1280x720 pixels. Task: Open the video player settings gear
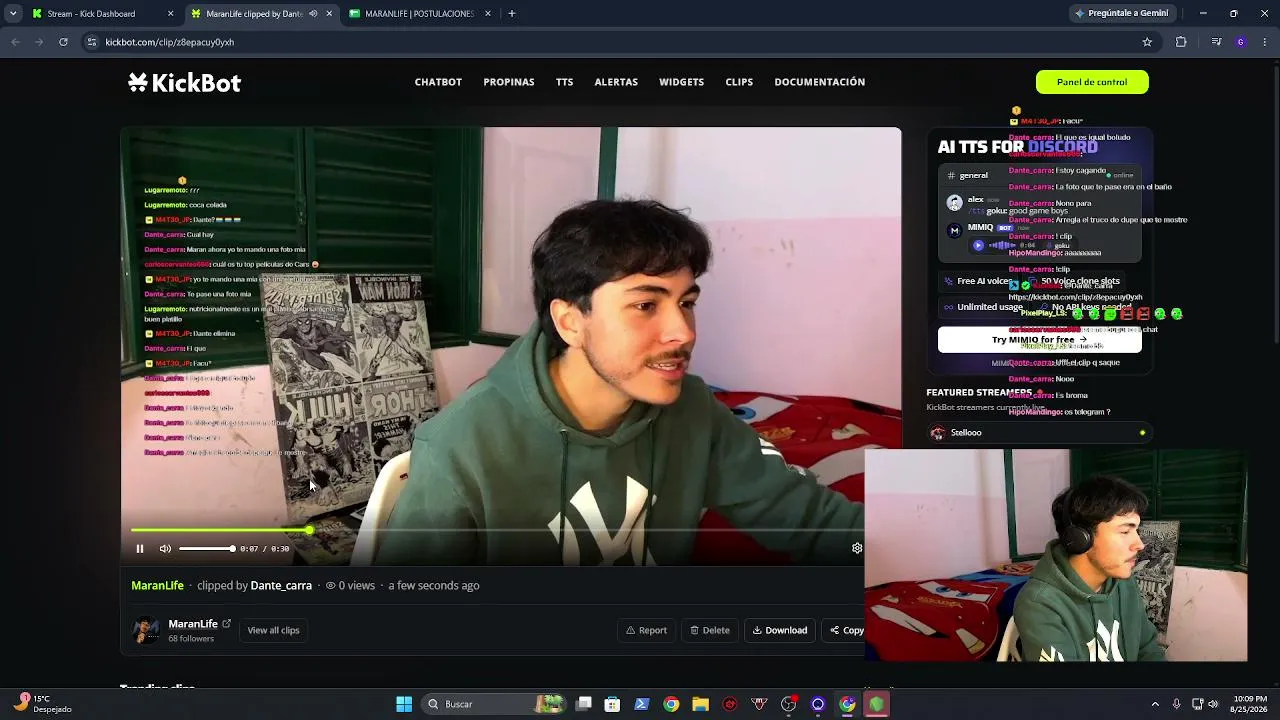(857, 548)
